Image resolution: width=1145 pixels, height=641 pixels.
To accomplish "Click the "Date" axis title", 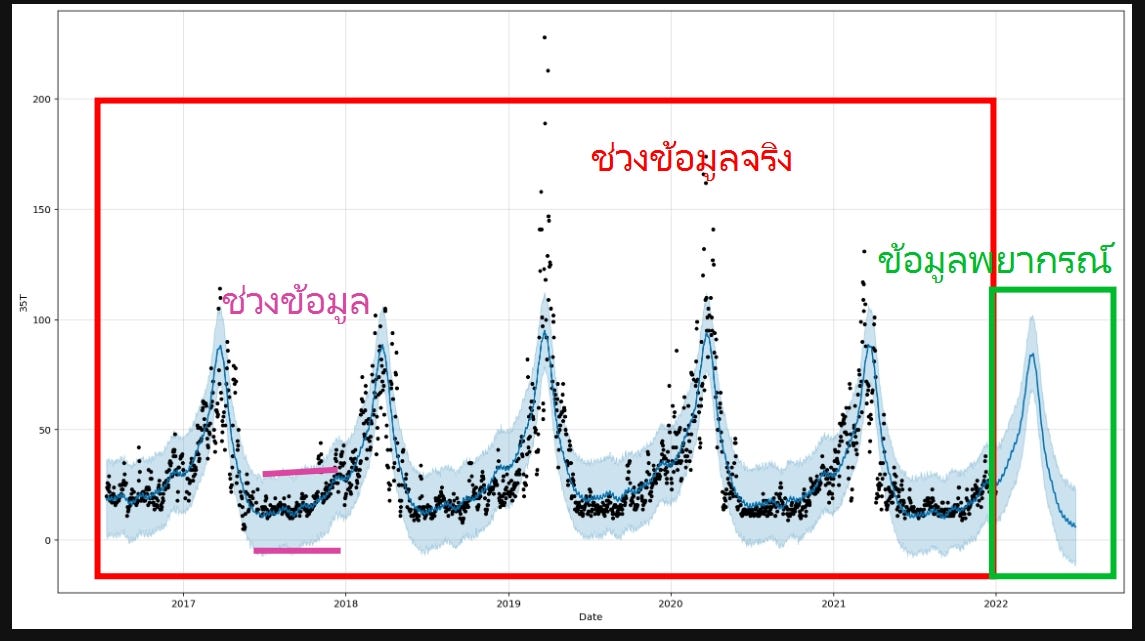I will point(591,618).
